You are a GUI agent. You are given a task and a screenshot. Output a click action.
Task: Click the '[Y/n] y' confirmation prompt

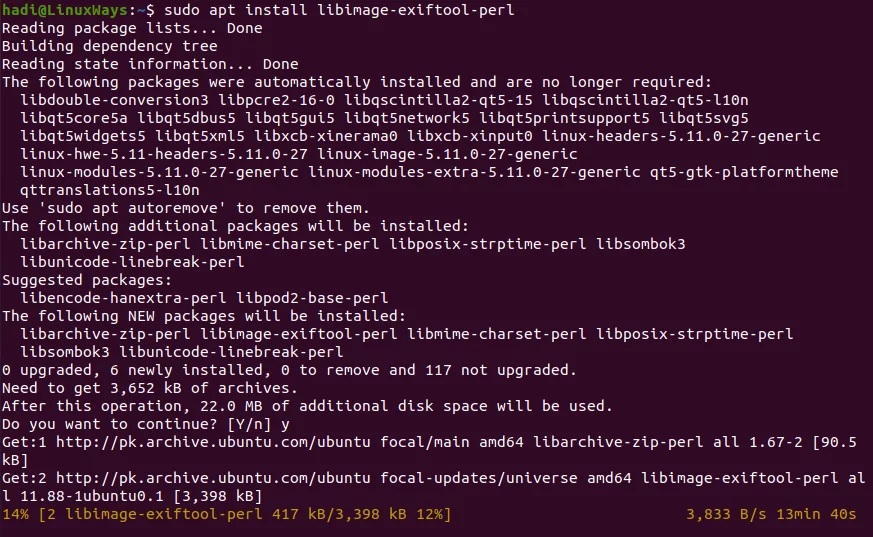click(x=258, y=425)
